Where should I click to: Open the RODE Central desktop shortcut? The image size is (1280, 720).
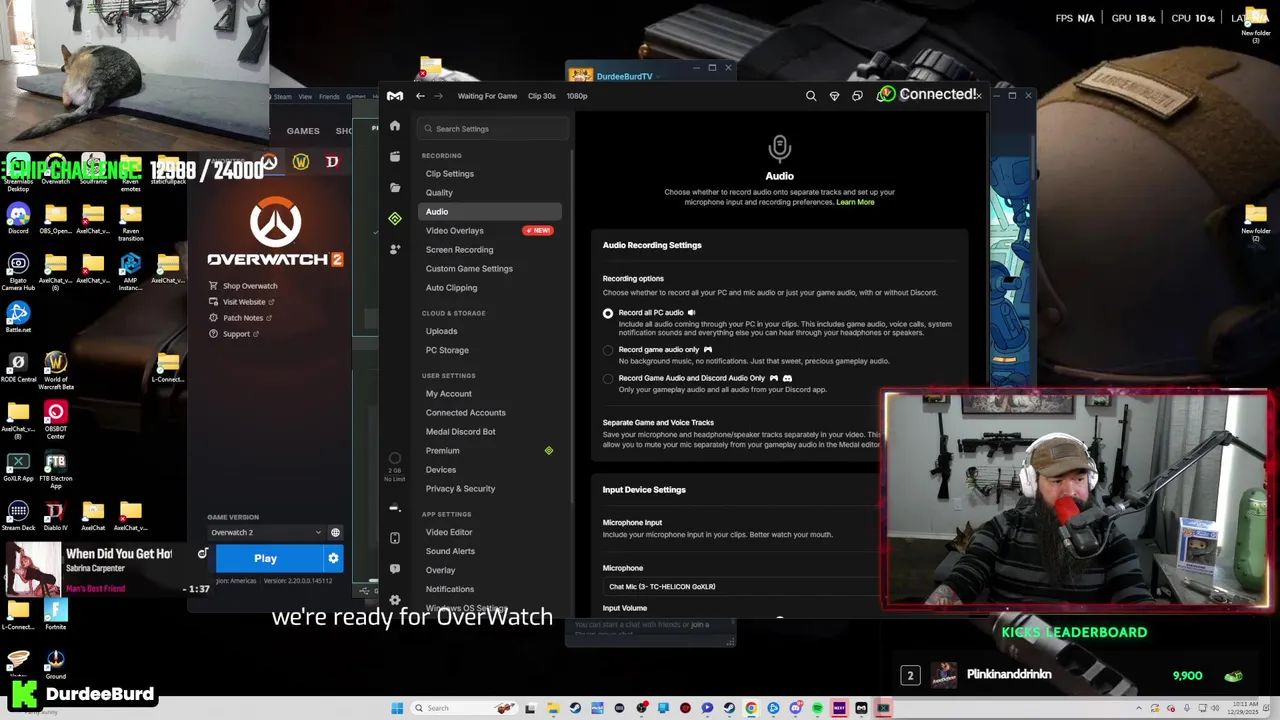[x=18, y=367]
